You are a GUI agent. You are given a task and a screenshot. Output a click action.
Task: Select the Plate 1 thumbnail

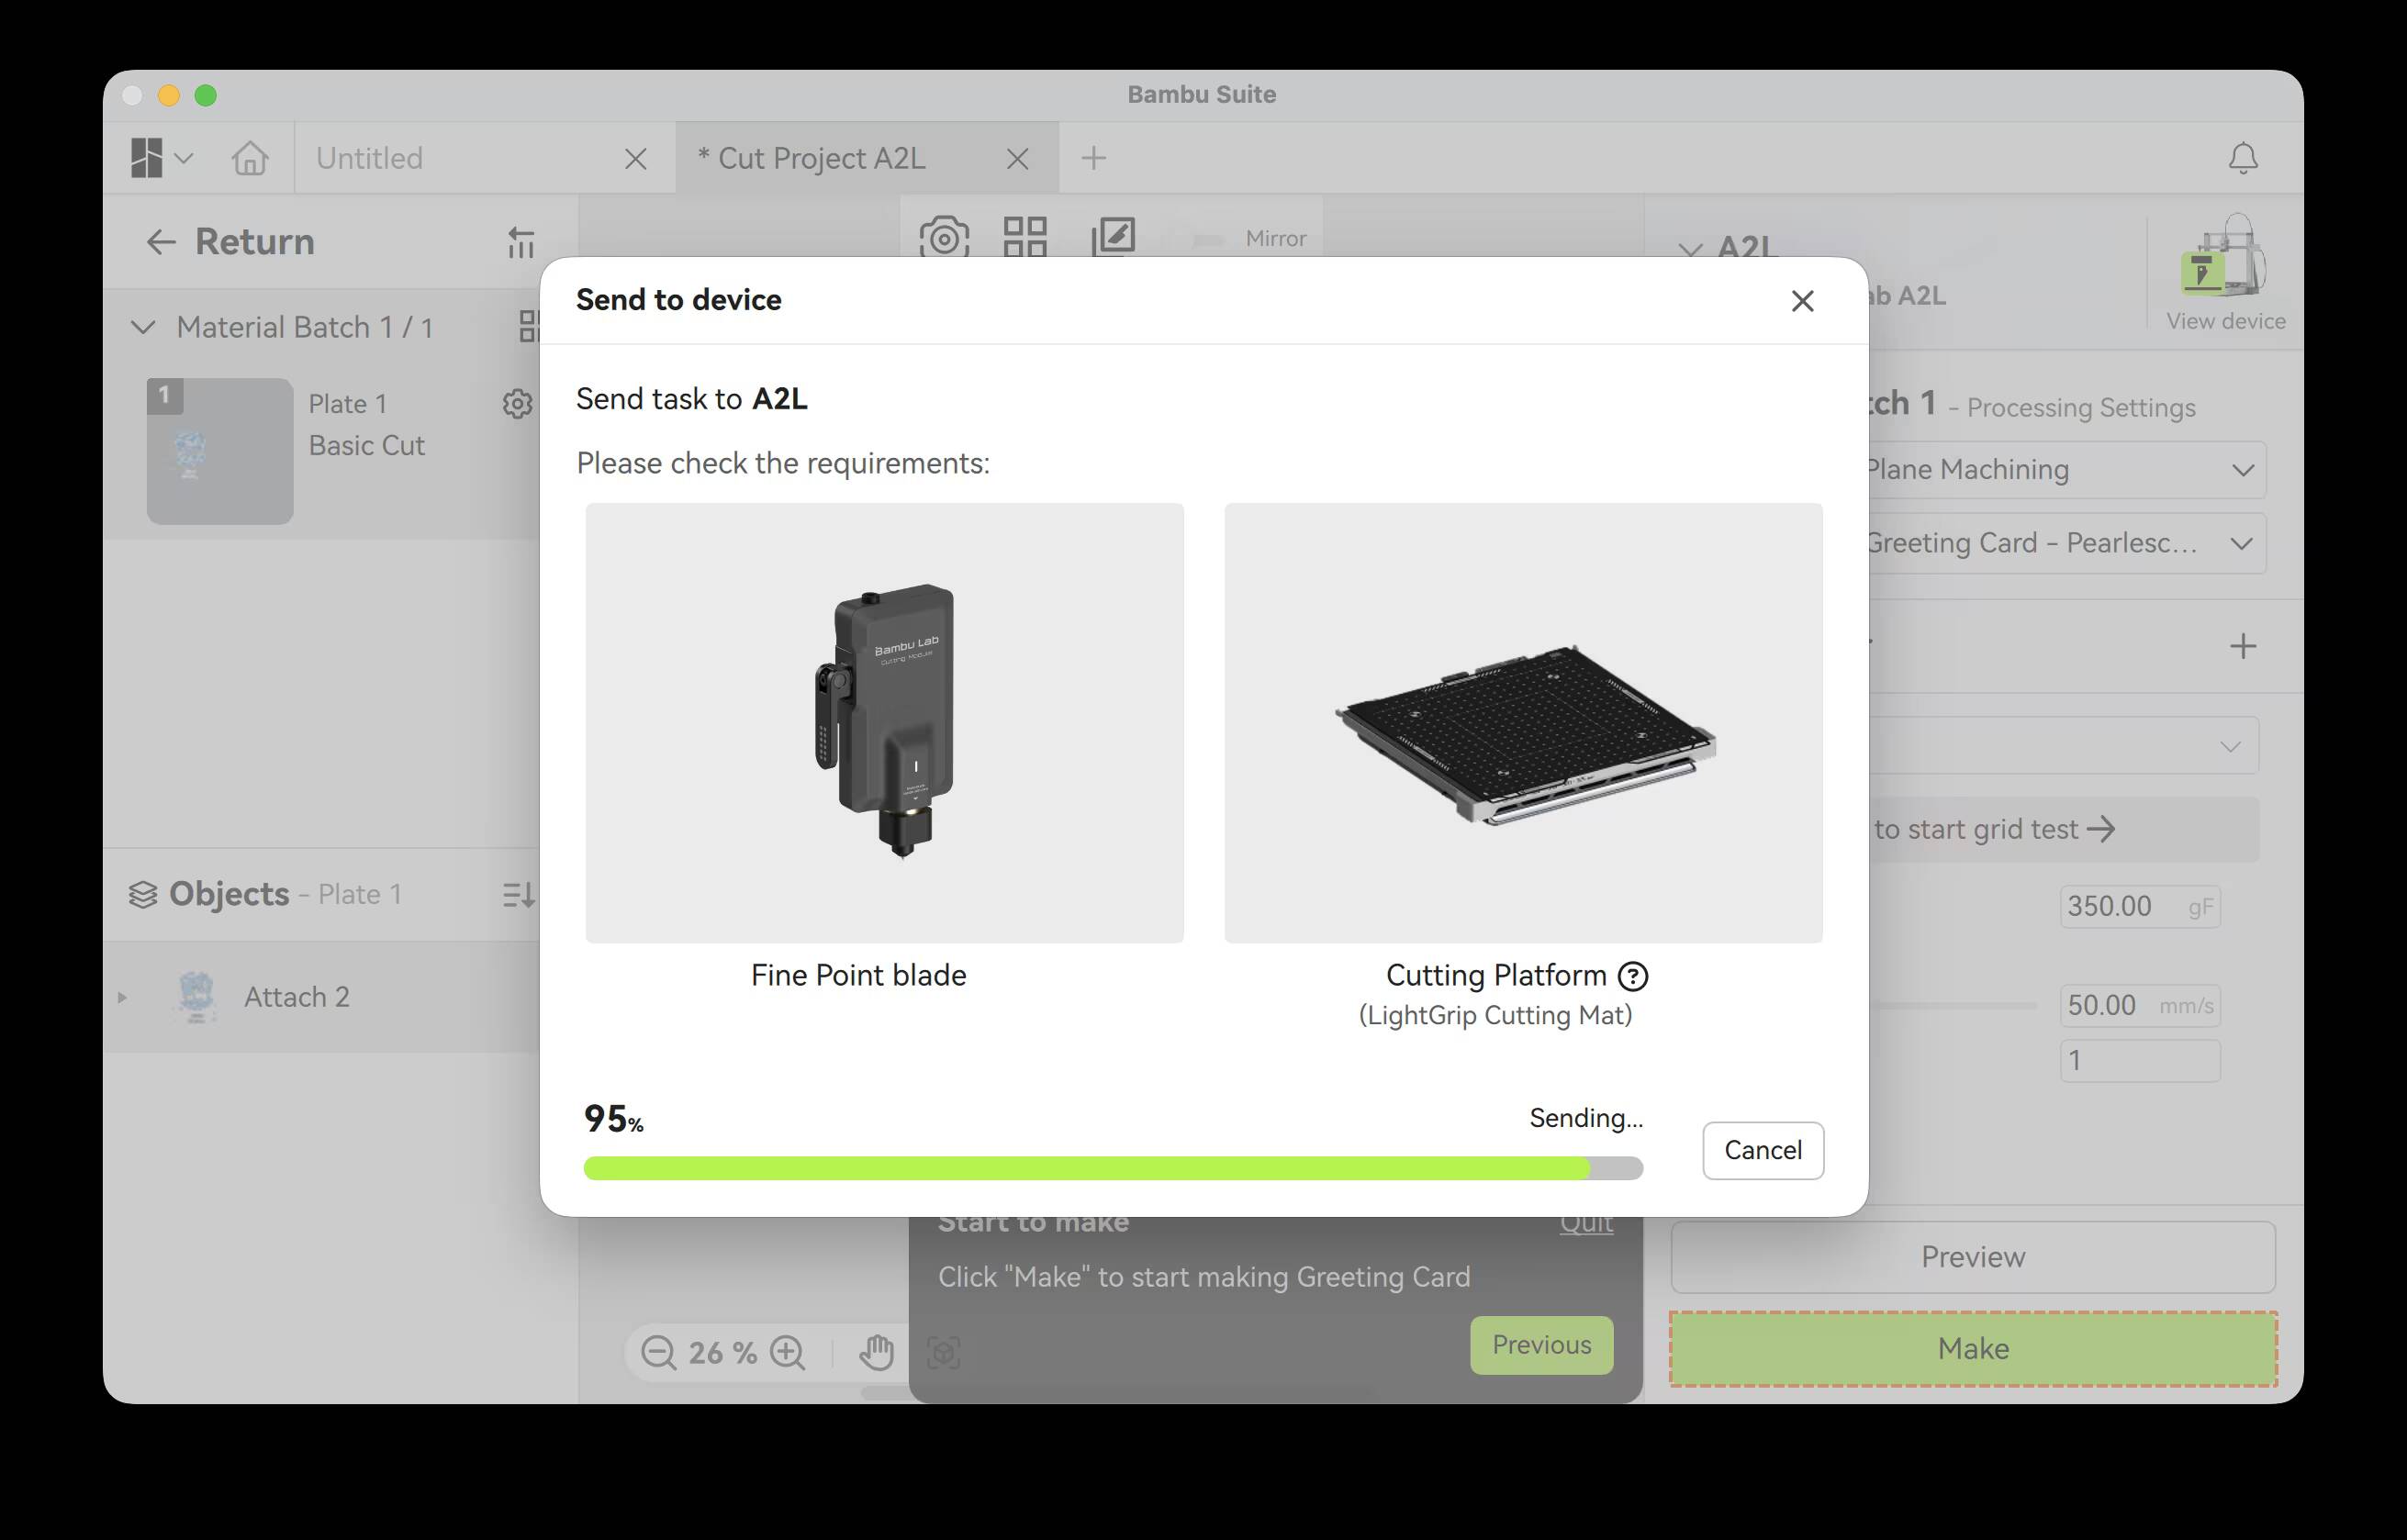(x=220, y=451)
